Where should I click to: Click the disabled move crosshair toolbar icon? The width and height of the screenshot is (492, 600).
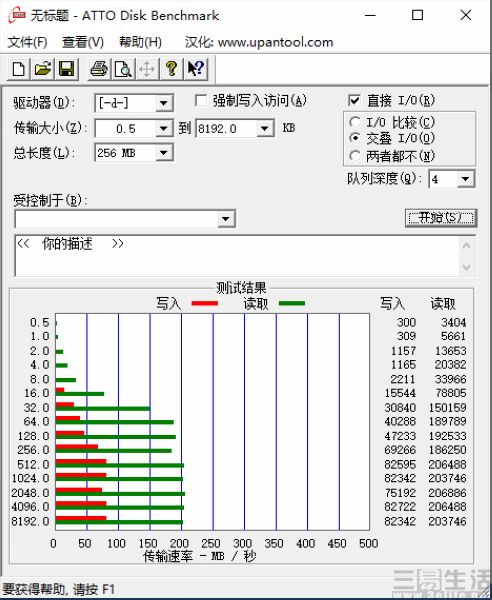147,69
